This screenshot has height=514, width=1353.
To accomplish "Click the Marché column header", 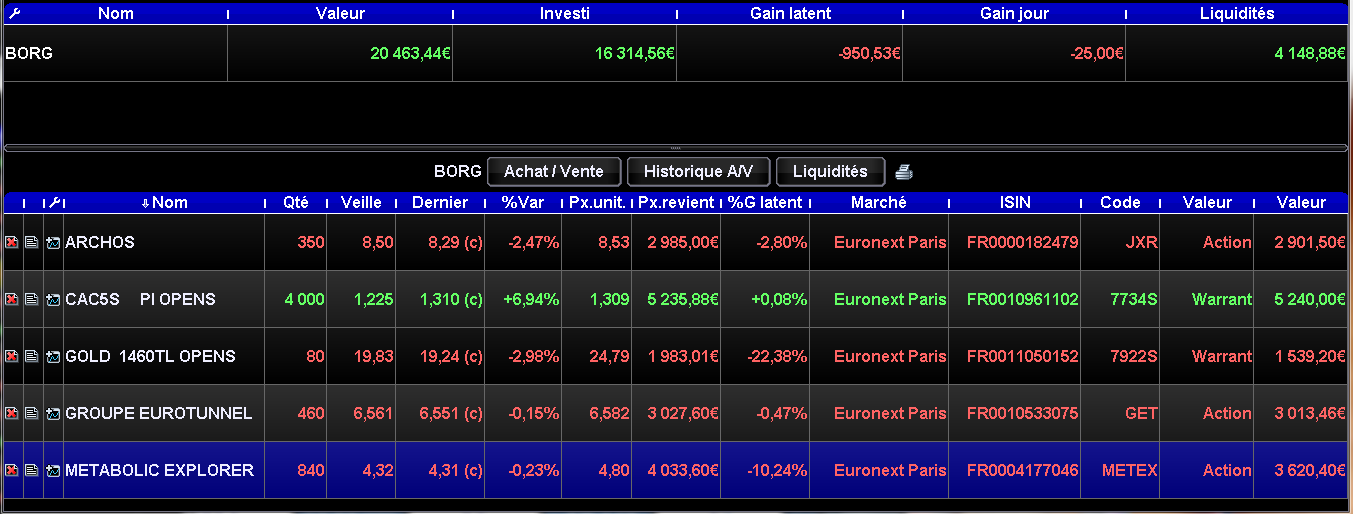I will tap(879, 202).
